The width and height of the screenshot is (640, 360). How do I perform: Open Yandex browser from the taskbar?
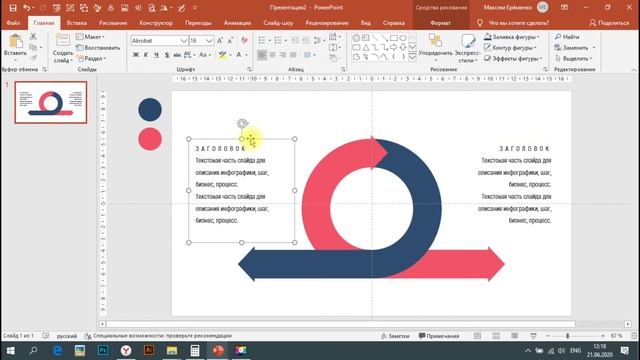126,351
